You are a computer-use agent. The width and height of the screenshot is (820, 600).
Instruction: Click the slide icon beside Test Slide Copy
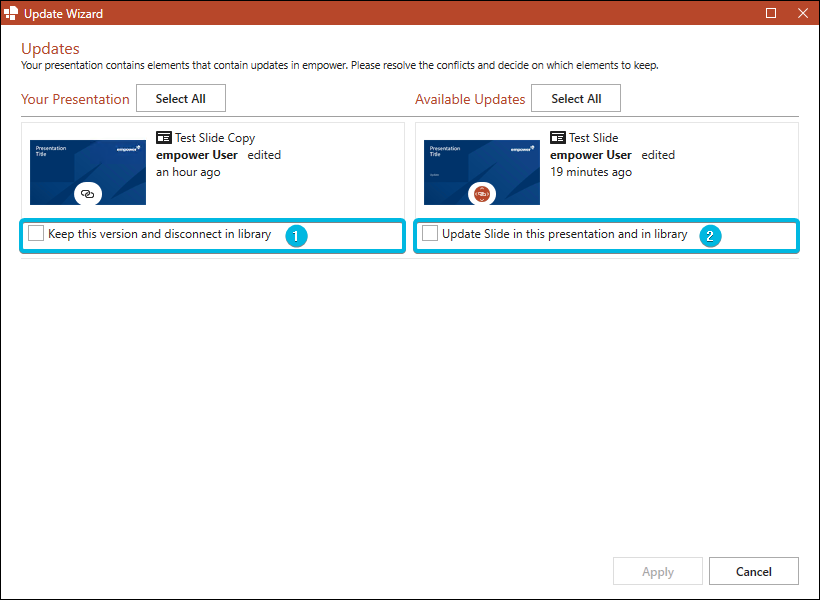(x=164, y=138)
